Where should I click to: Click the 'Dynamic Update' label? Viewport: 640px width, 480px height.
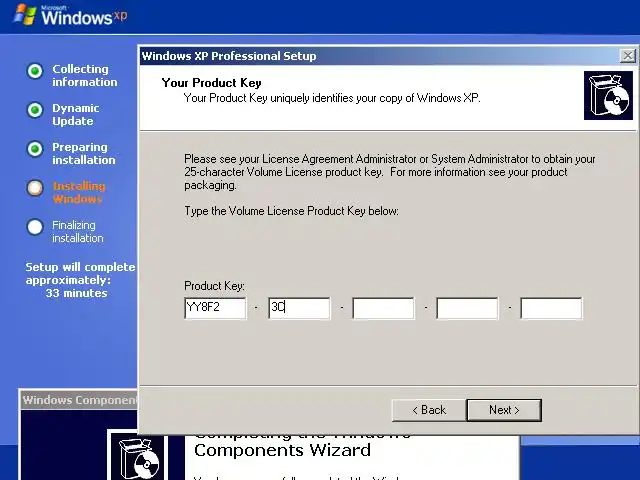[76, 115]
